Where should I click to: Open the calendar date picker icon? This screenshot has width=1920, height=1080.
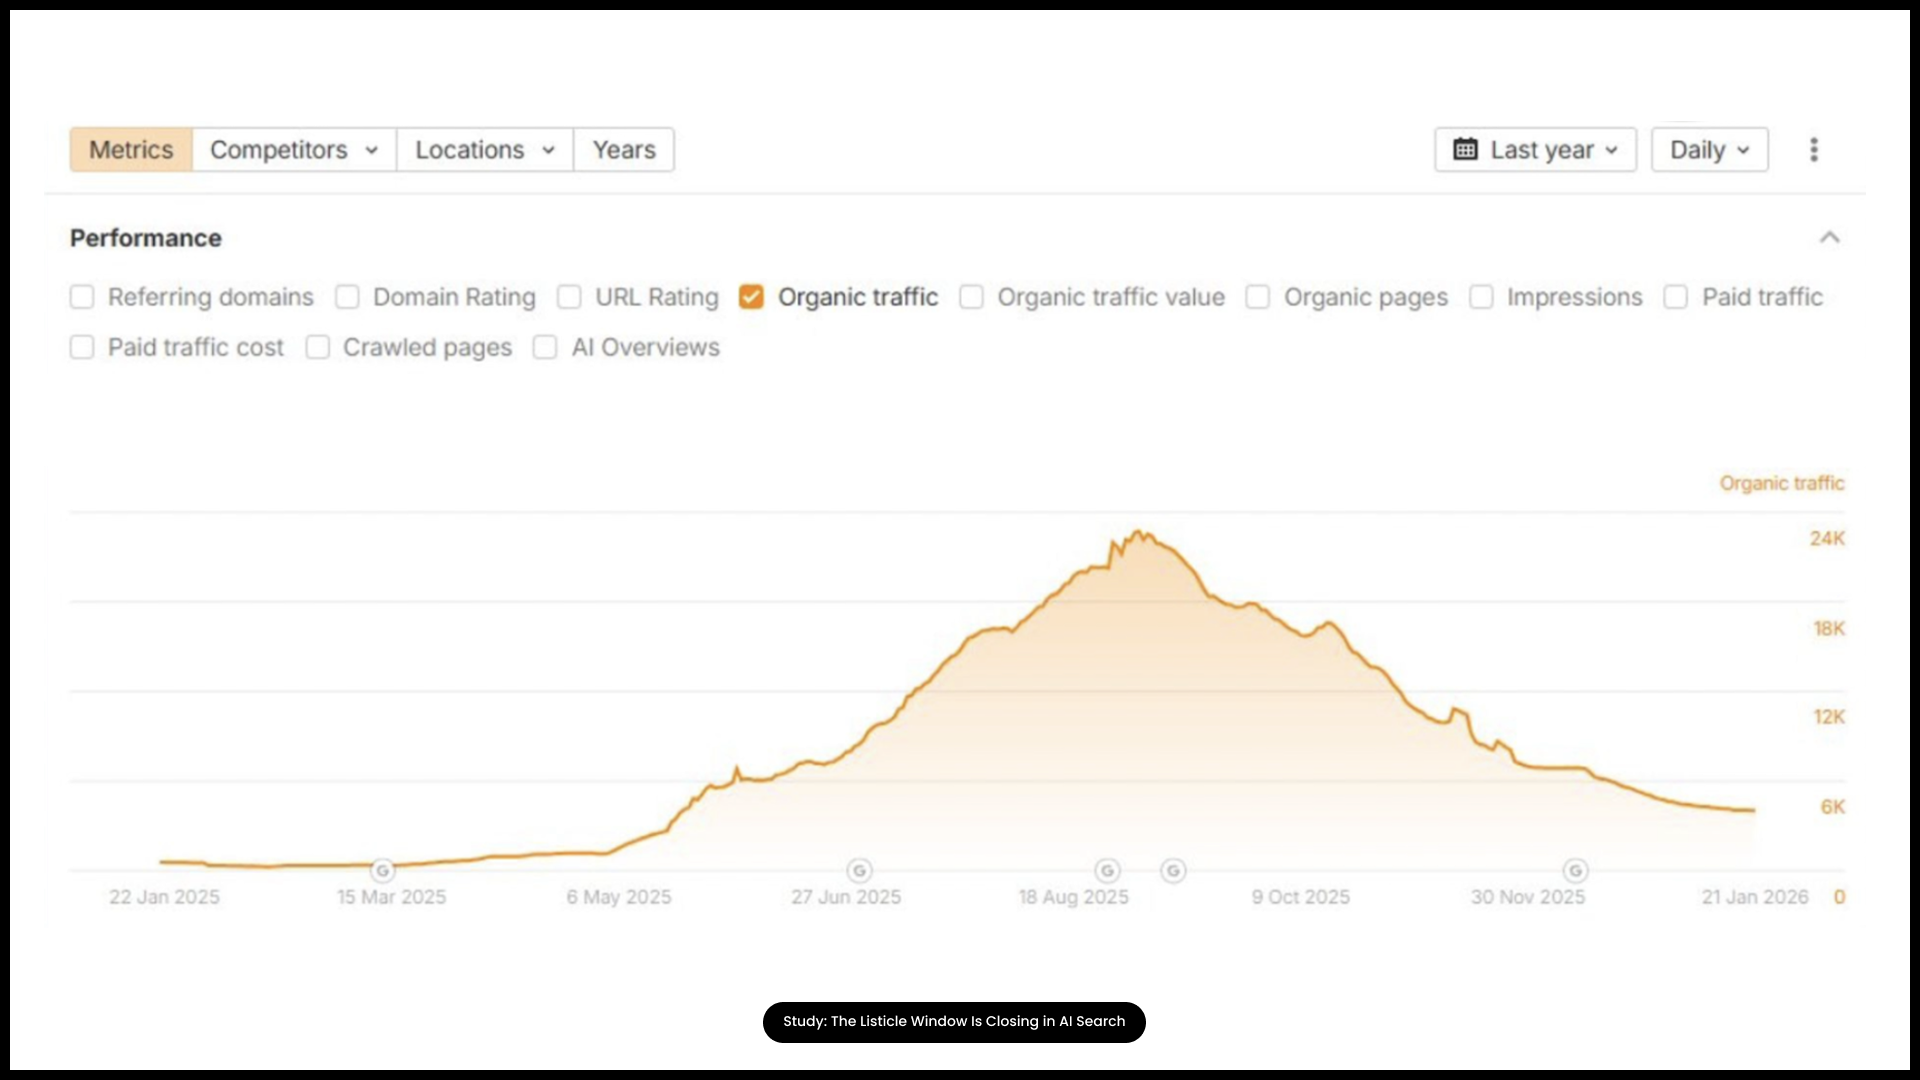[x=1466, y=149]
